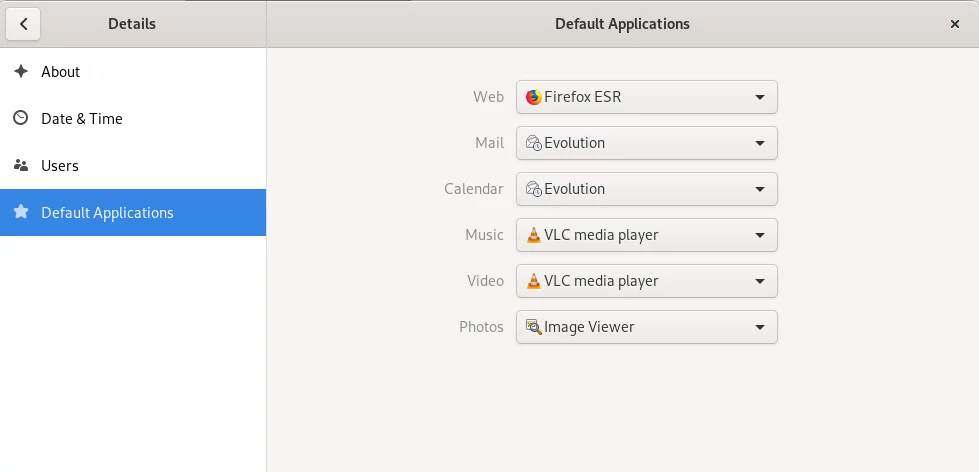This screenshot has width=979, height=472.
Task: Click the Evolution icon in the Mail field
Action: point(533,143)
